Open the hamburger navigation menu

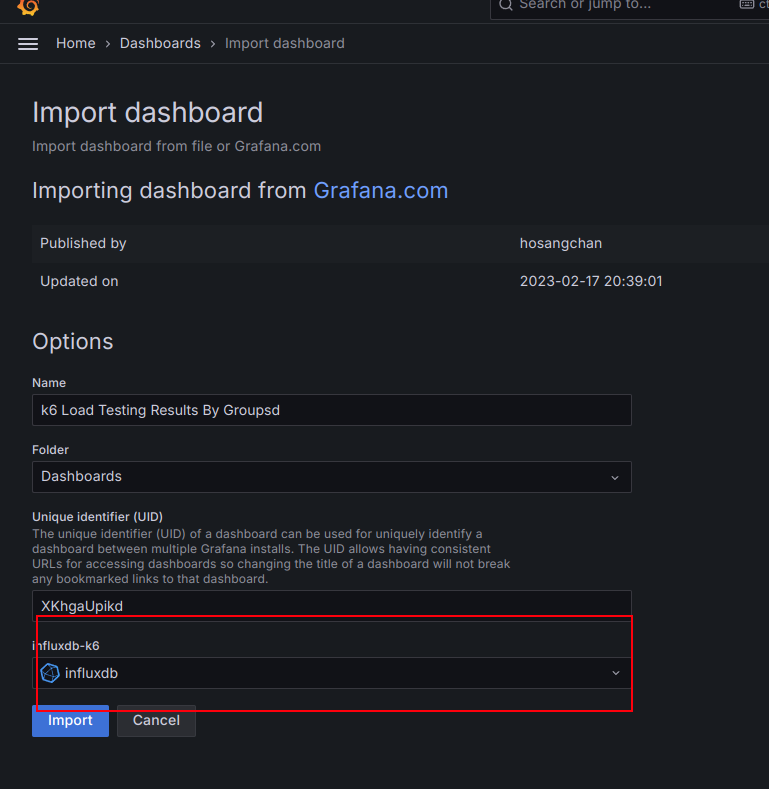tap(28, 44)
